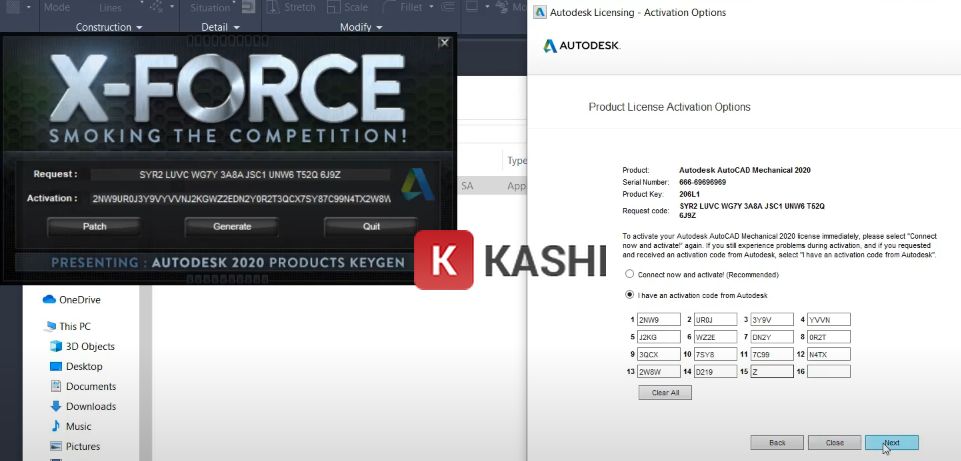This screenshot has width=961, height=461.
Task: Click the 3D Objects folder icon
Action: 56,346
